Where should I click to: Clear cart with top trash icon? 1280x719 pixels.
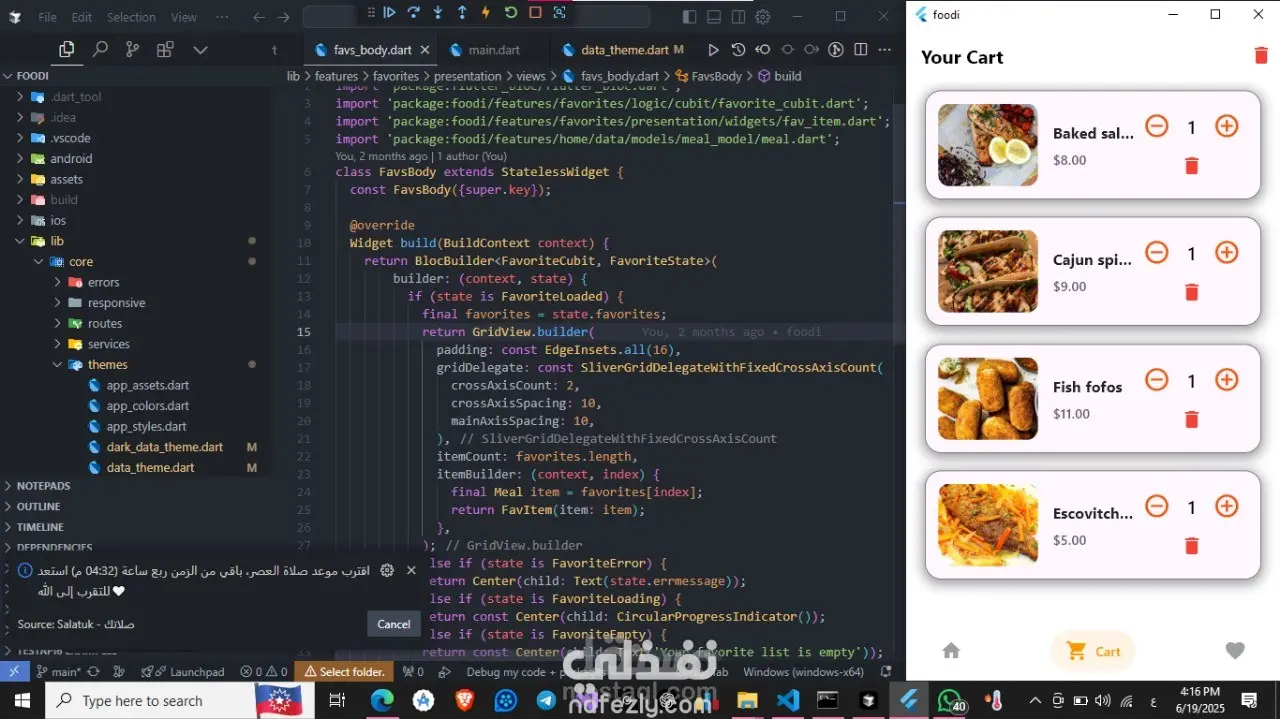[1260, 56]
